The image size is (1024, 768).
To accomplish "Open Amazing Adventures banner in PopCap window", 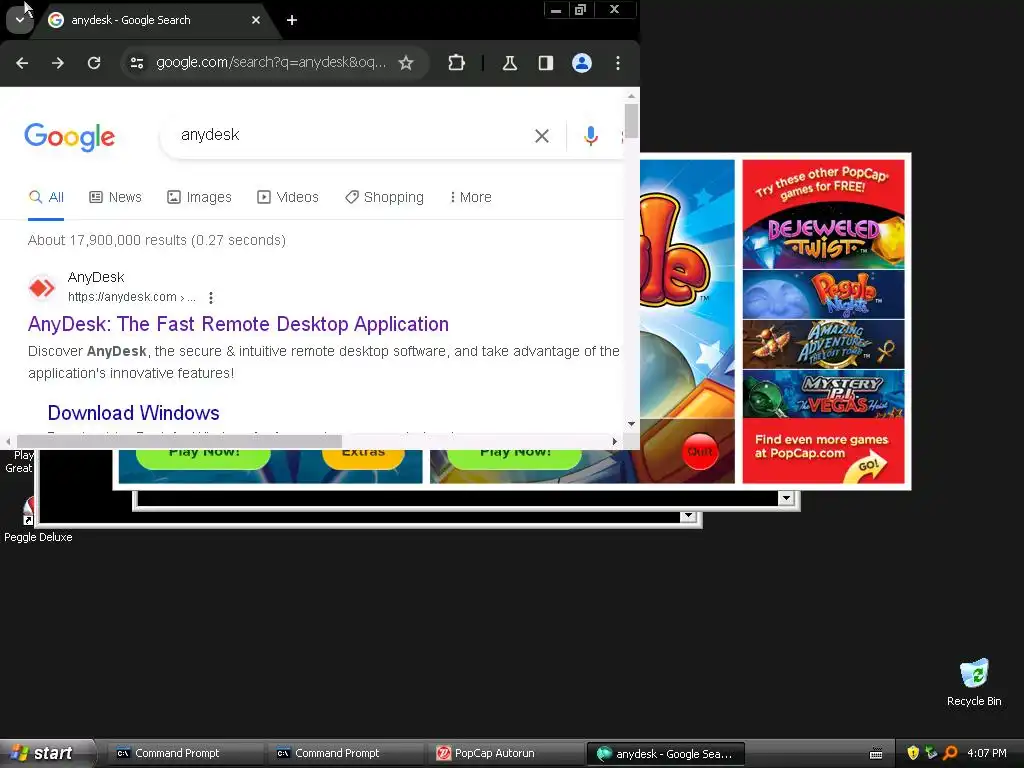I will pos(824,344).
